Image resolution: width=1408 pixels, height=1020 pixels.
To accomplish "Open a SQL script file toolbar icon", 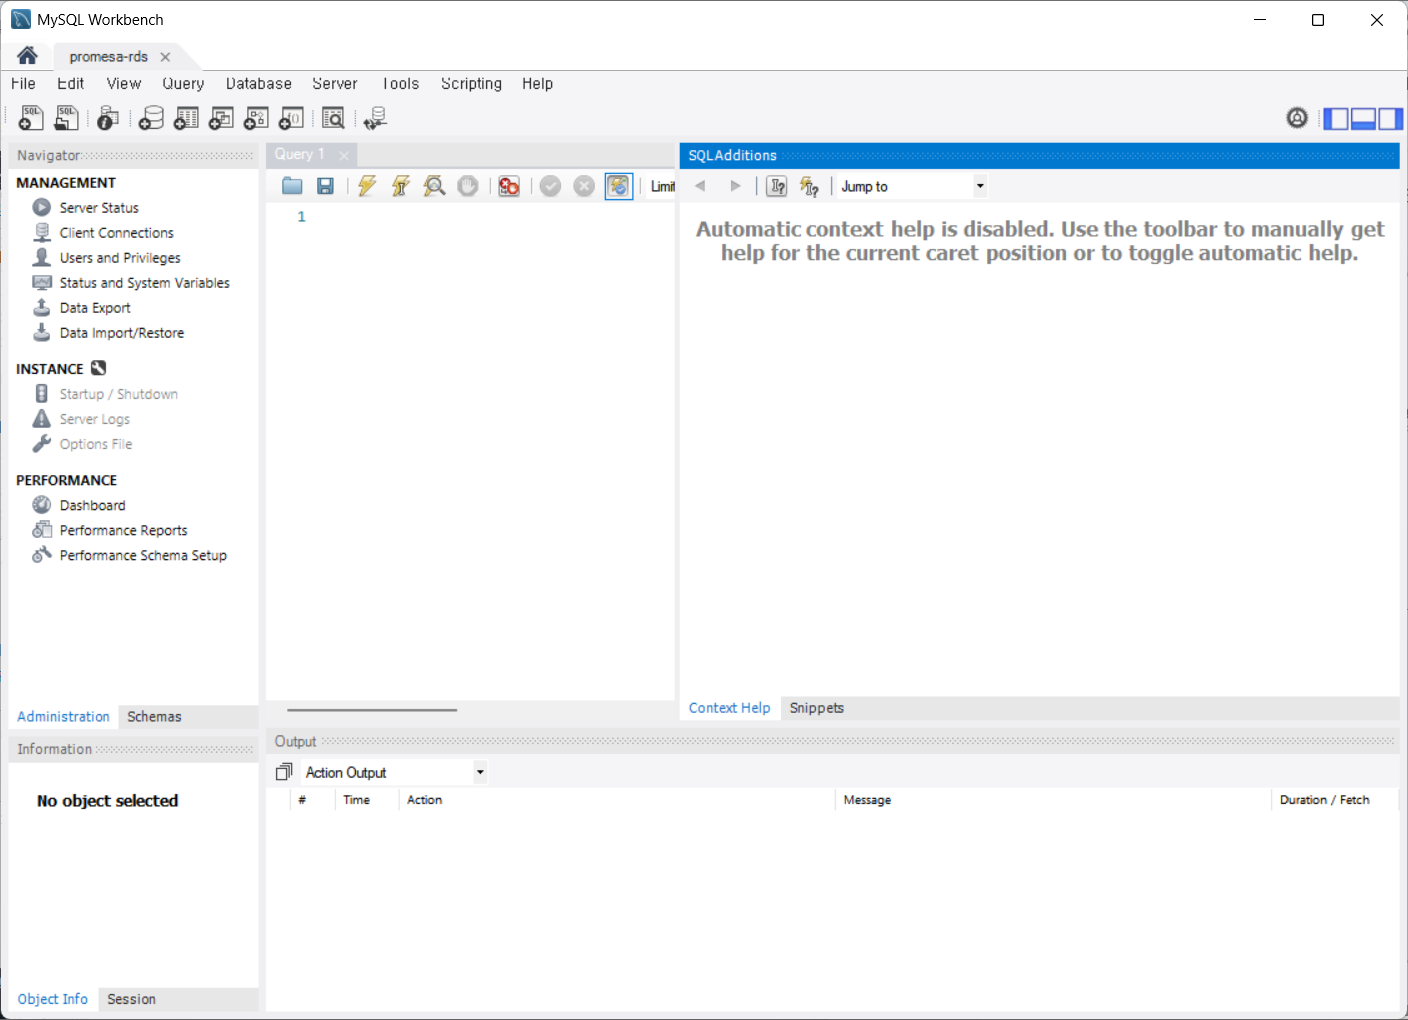I will coord(66,118).
